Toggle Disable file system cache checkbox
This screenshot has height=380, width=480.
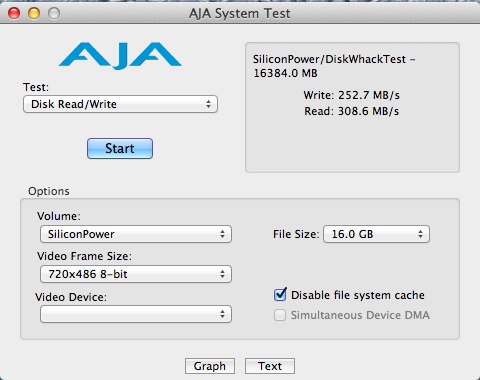280,295
